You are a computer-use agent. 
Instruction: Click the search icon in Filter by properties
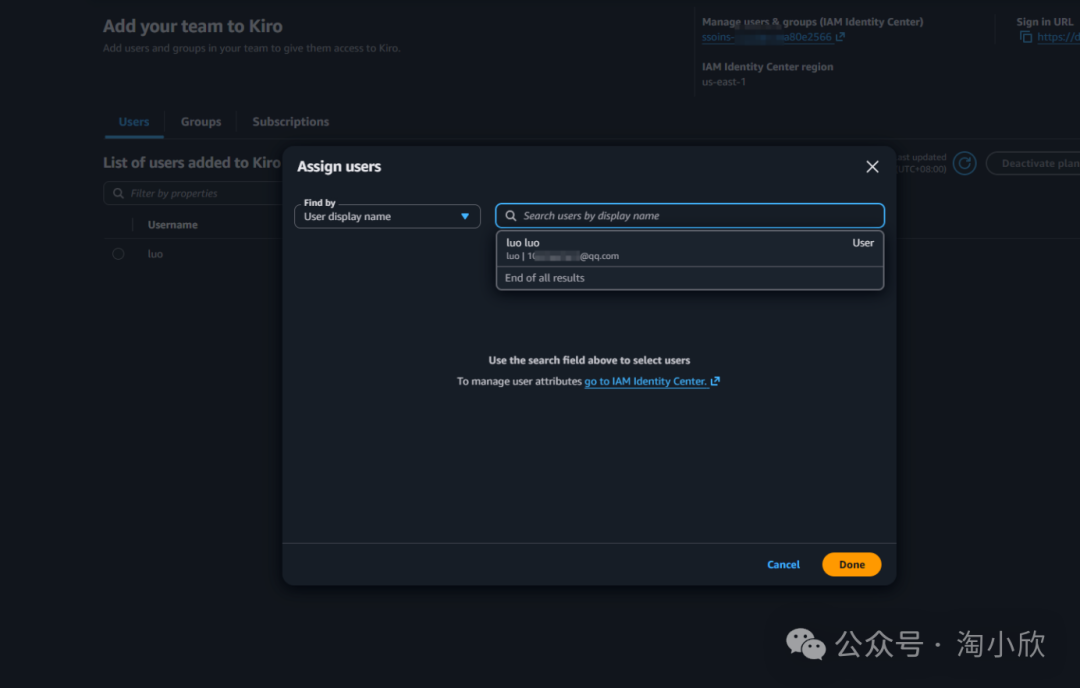119,194
